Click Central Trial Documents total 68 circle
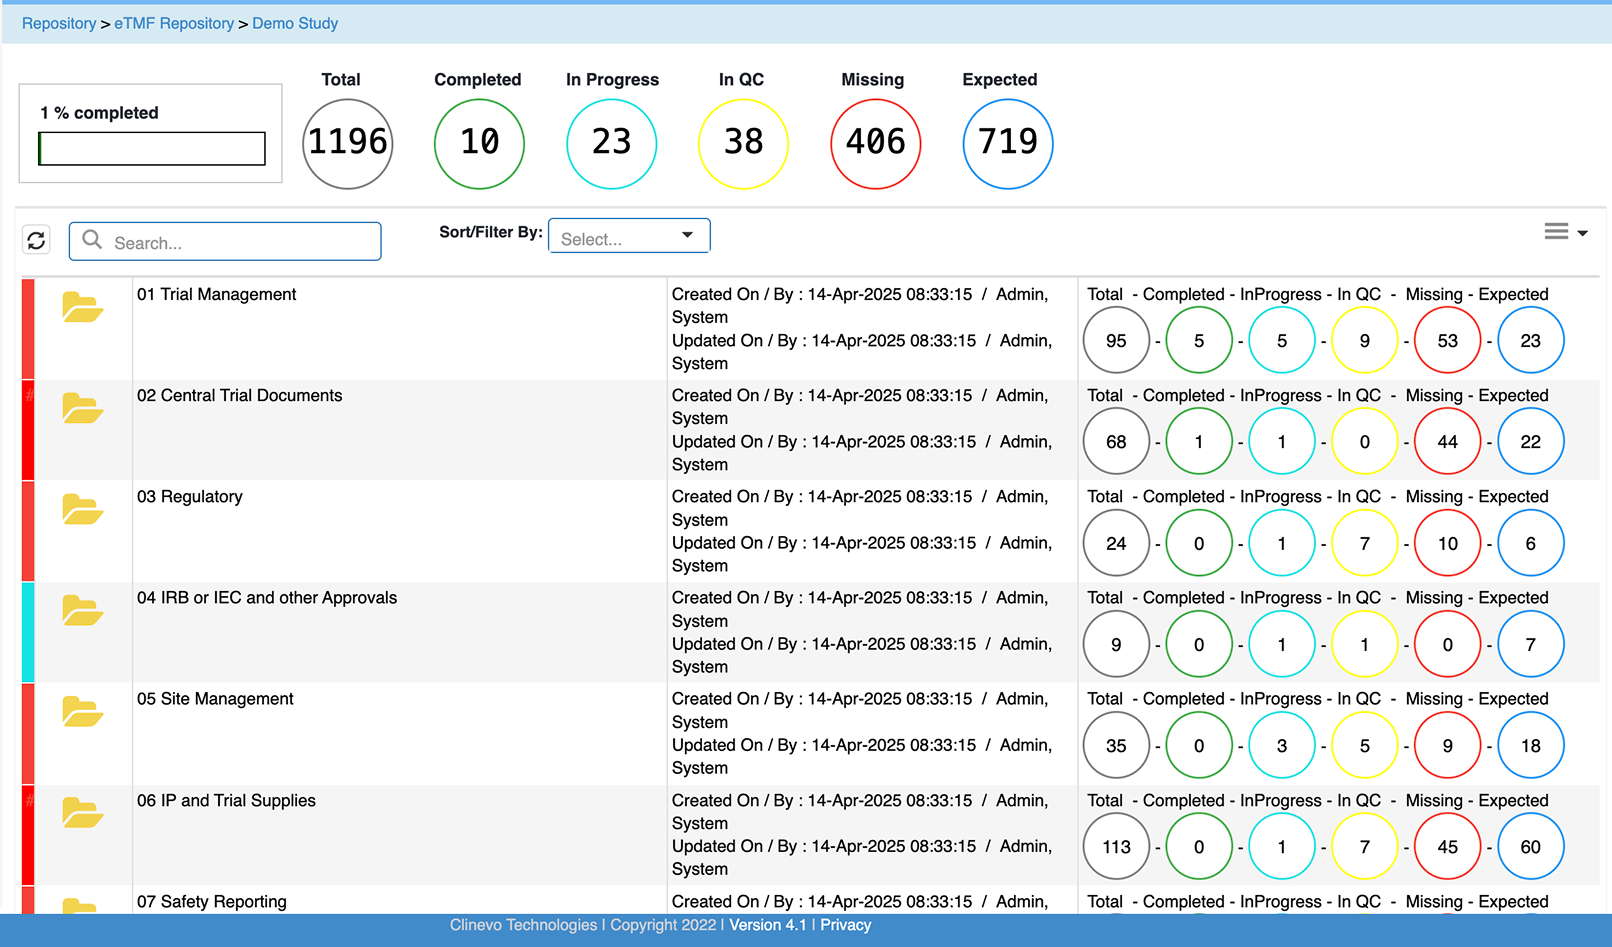The width and height of the screenshot is (1612, 947). (x=1116, y=442)
